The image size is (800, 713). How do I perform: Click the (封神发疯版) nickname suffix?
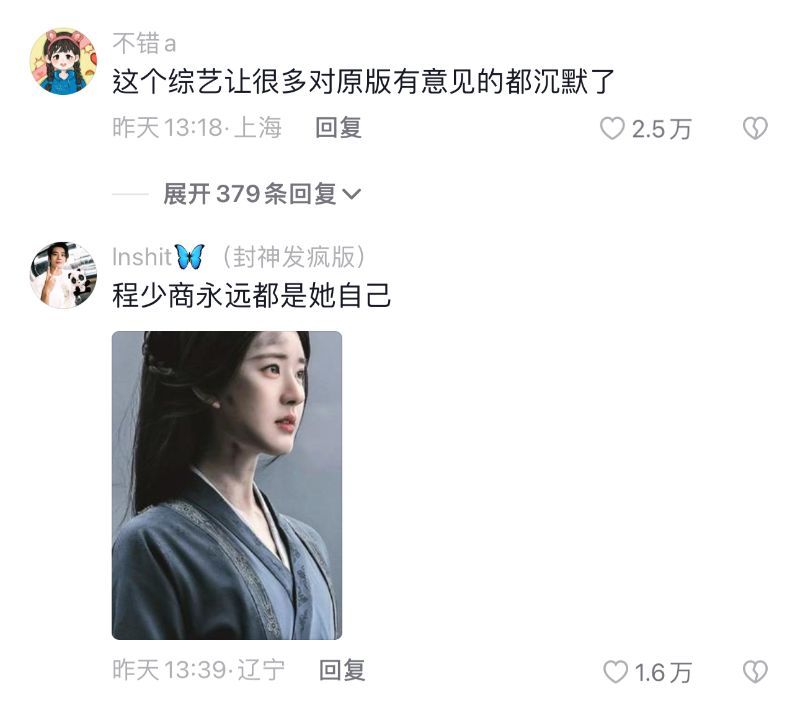[294, 257]
